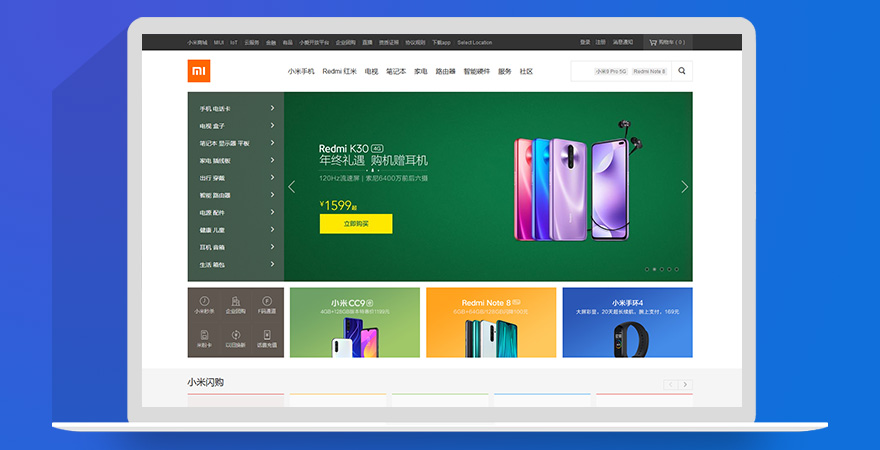Open the shopping cart (购物车)
The height and width of the screenshot is (450, 880).
[666, 42]
